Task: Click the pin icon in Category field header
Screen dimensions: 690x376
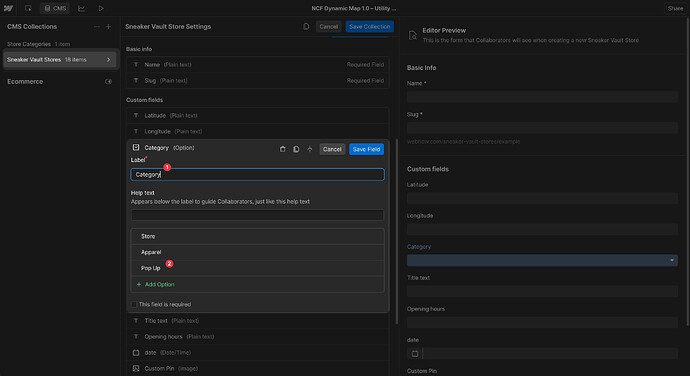Action: point(310,149)
